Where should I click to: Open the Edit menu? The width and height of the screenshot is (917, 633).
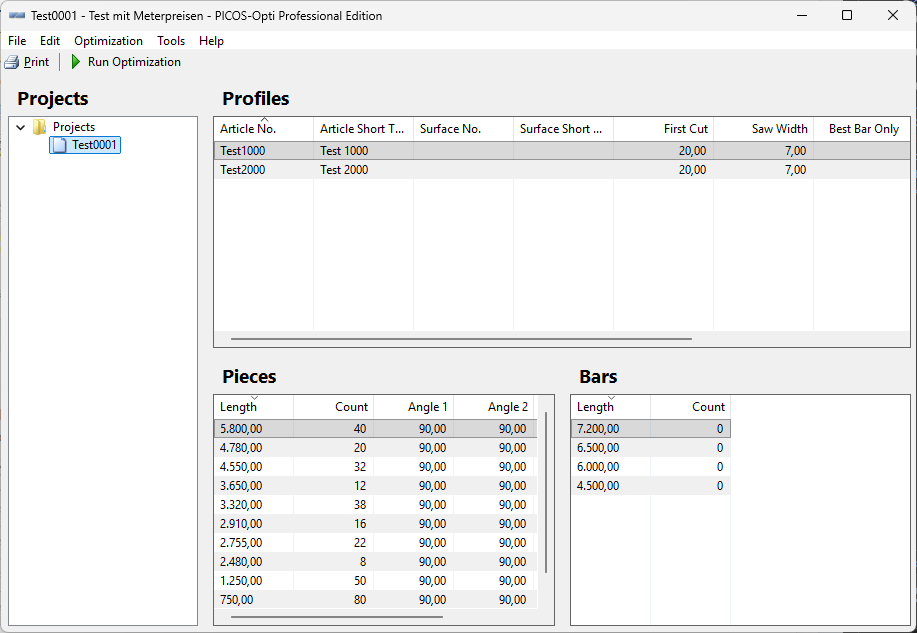(x=49, y=40)
